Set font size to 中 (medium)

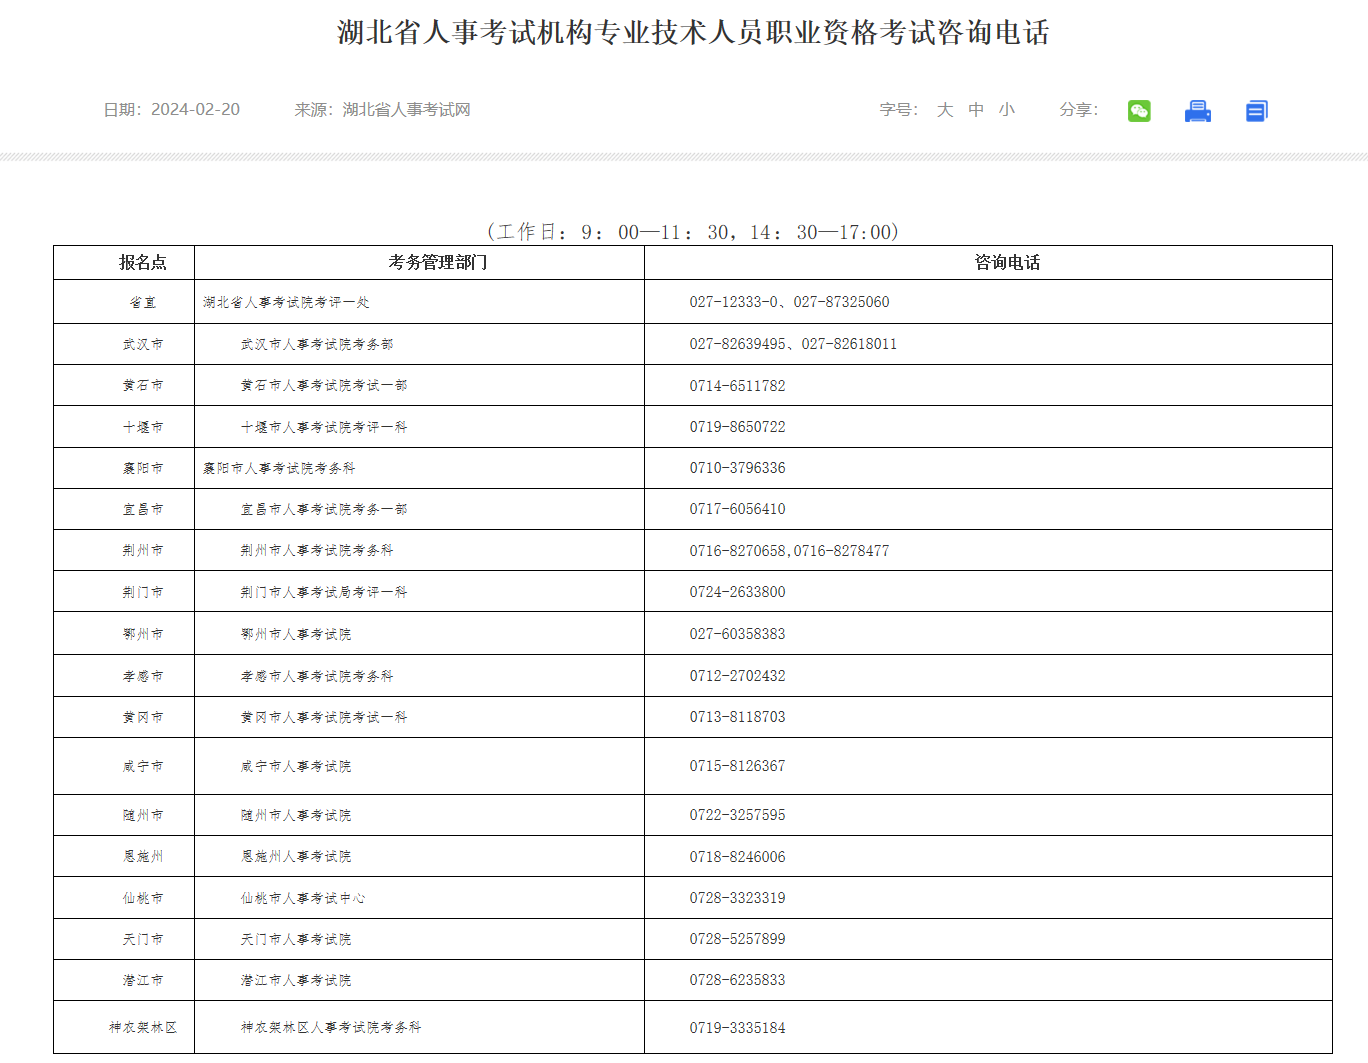pos(976,110)
